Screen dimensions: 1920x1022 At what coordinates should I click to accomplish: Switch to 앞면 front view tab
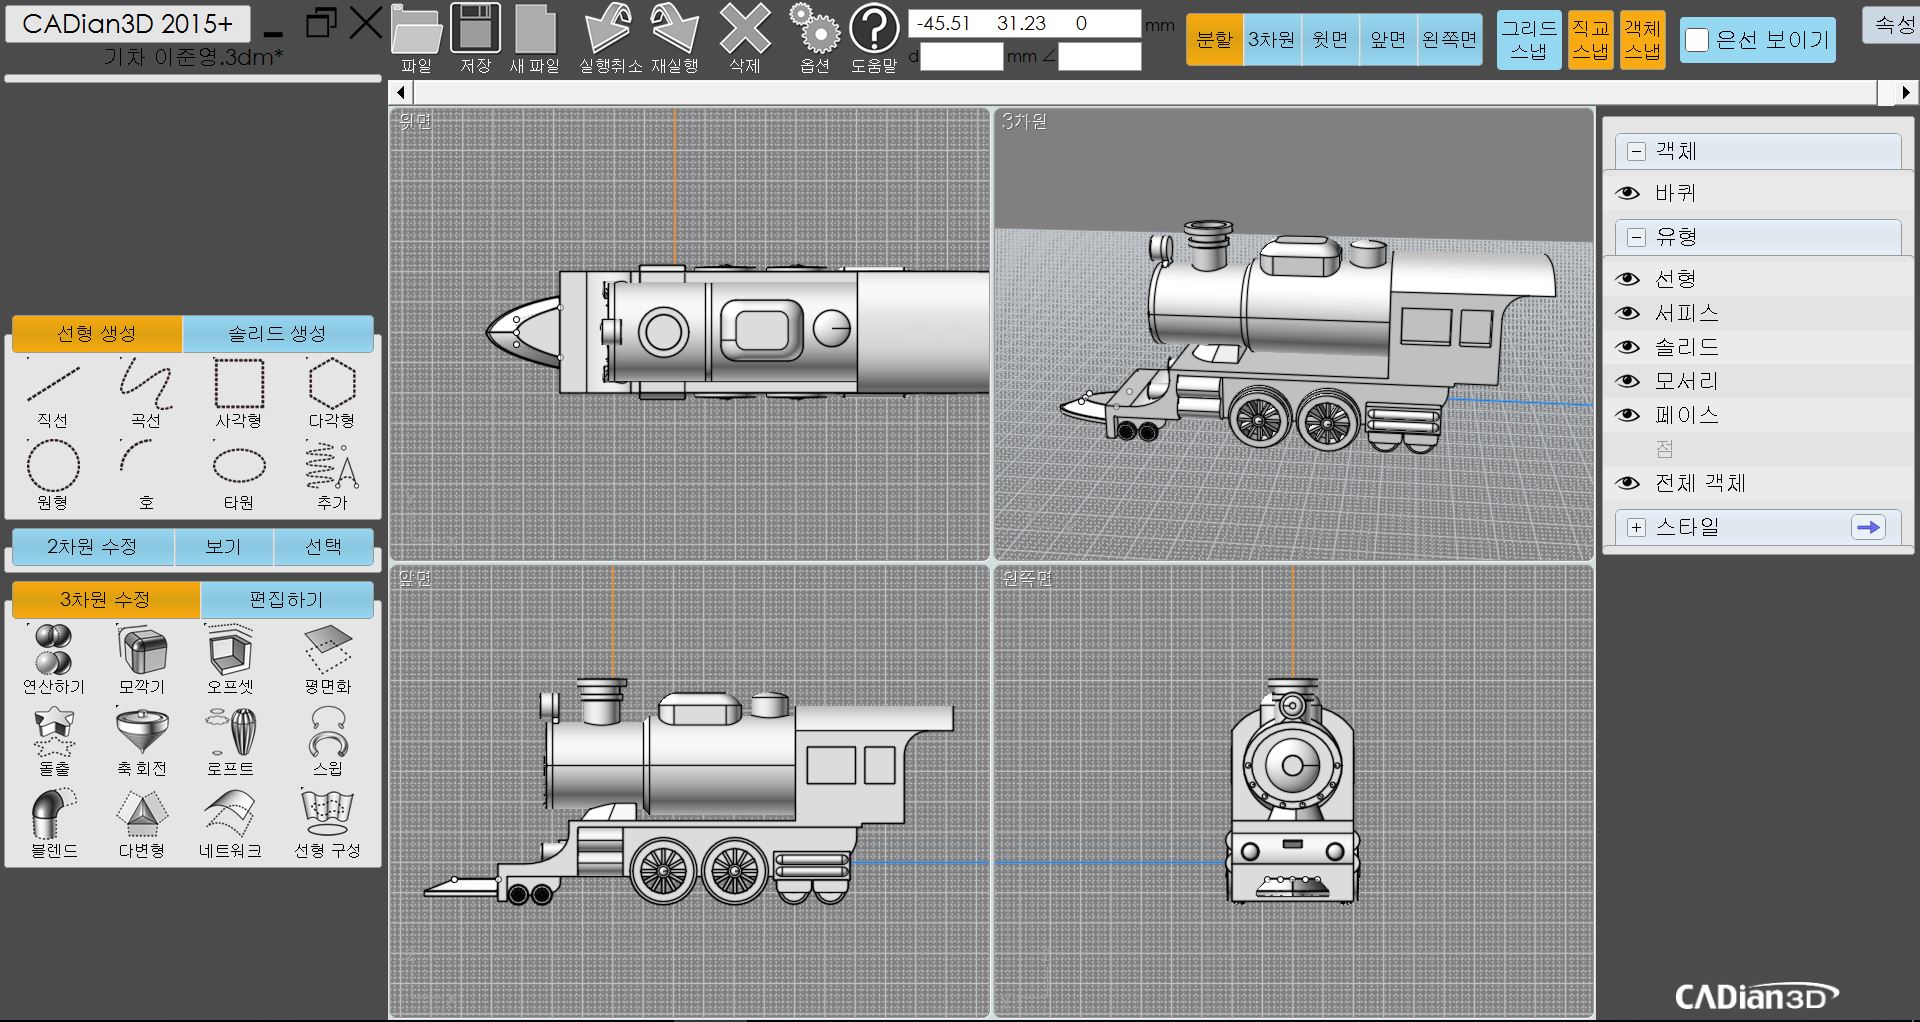(1388, 40)
